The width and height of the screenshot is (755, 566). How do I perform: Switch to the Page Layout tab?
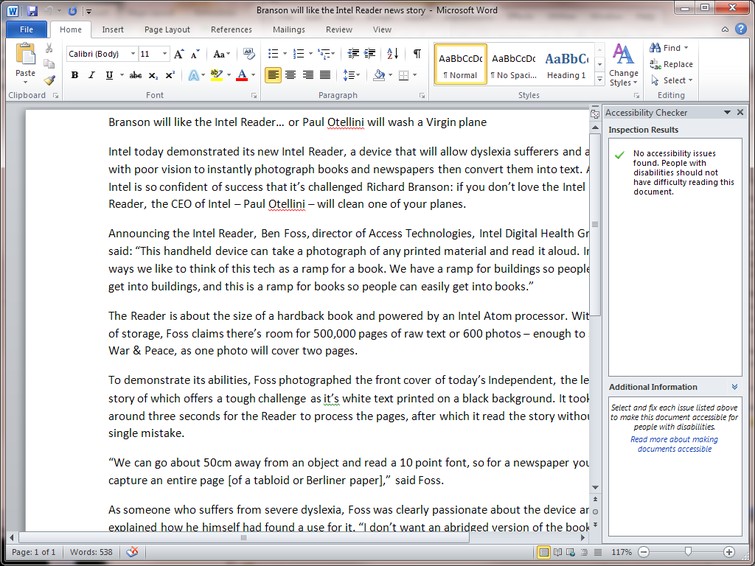(x=167, y=29)
